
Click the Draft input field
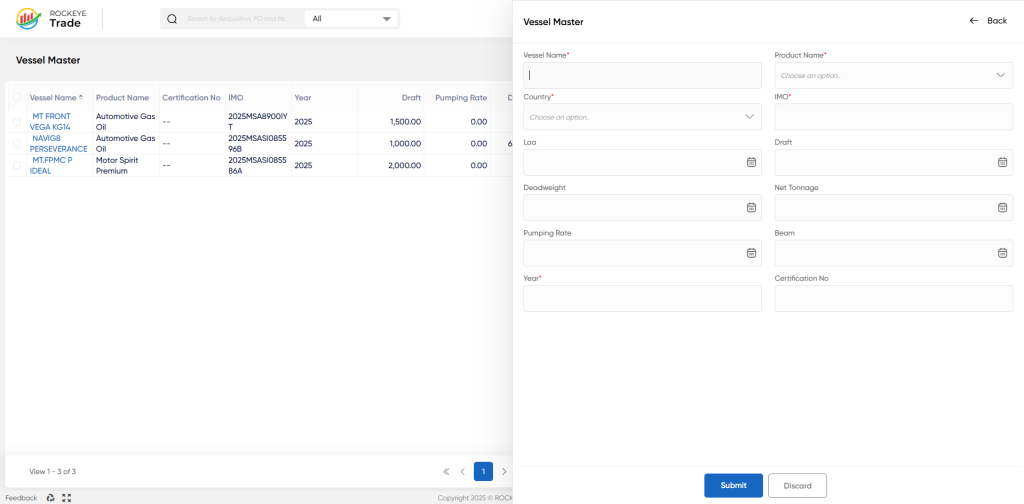(x=894, y=162)
